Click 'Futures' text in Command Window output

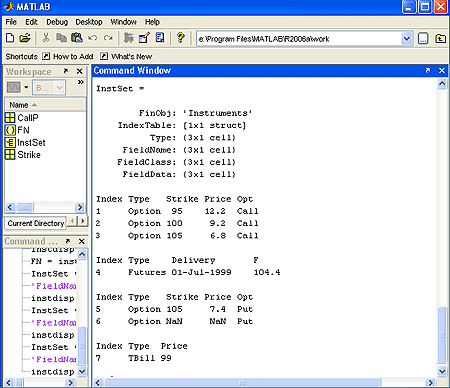click(x=147, y=272)
